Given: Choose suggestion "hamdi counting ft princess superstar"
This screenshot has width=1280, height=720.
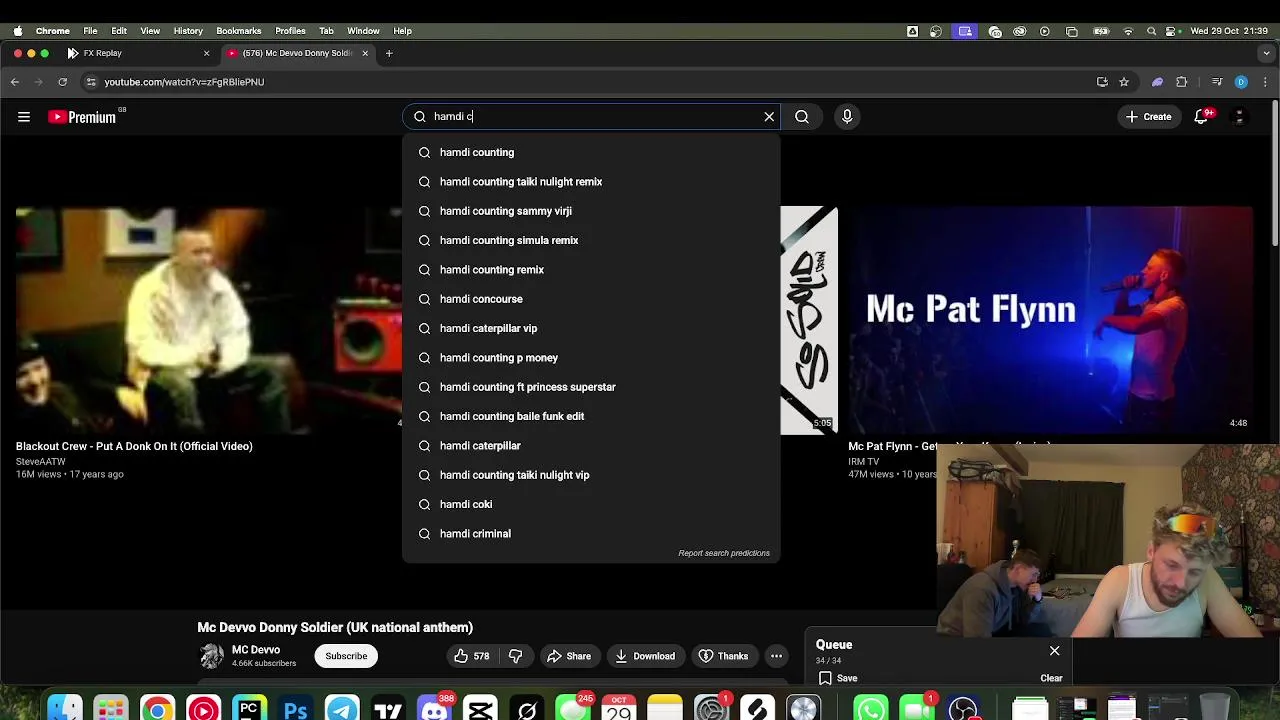Looking at the screenshot, I should tap(591, 387).
